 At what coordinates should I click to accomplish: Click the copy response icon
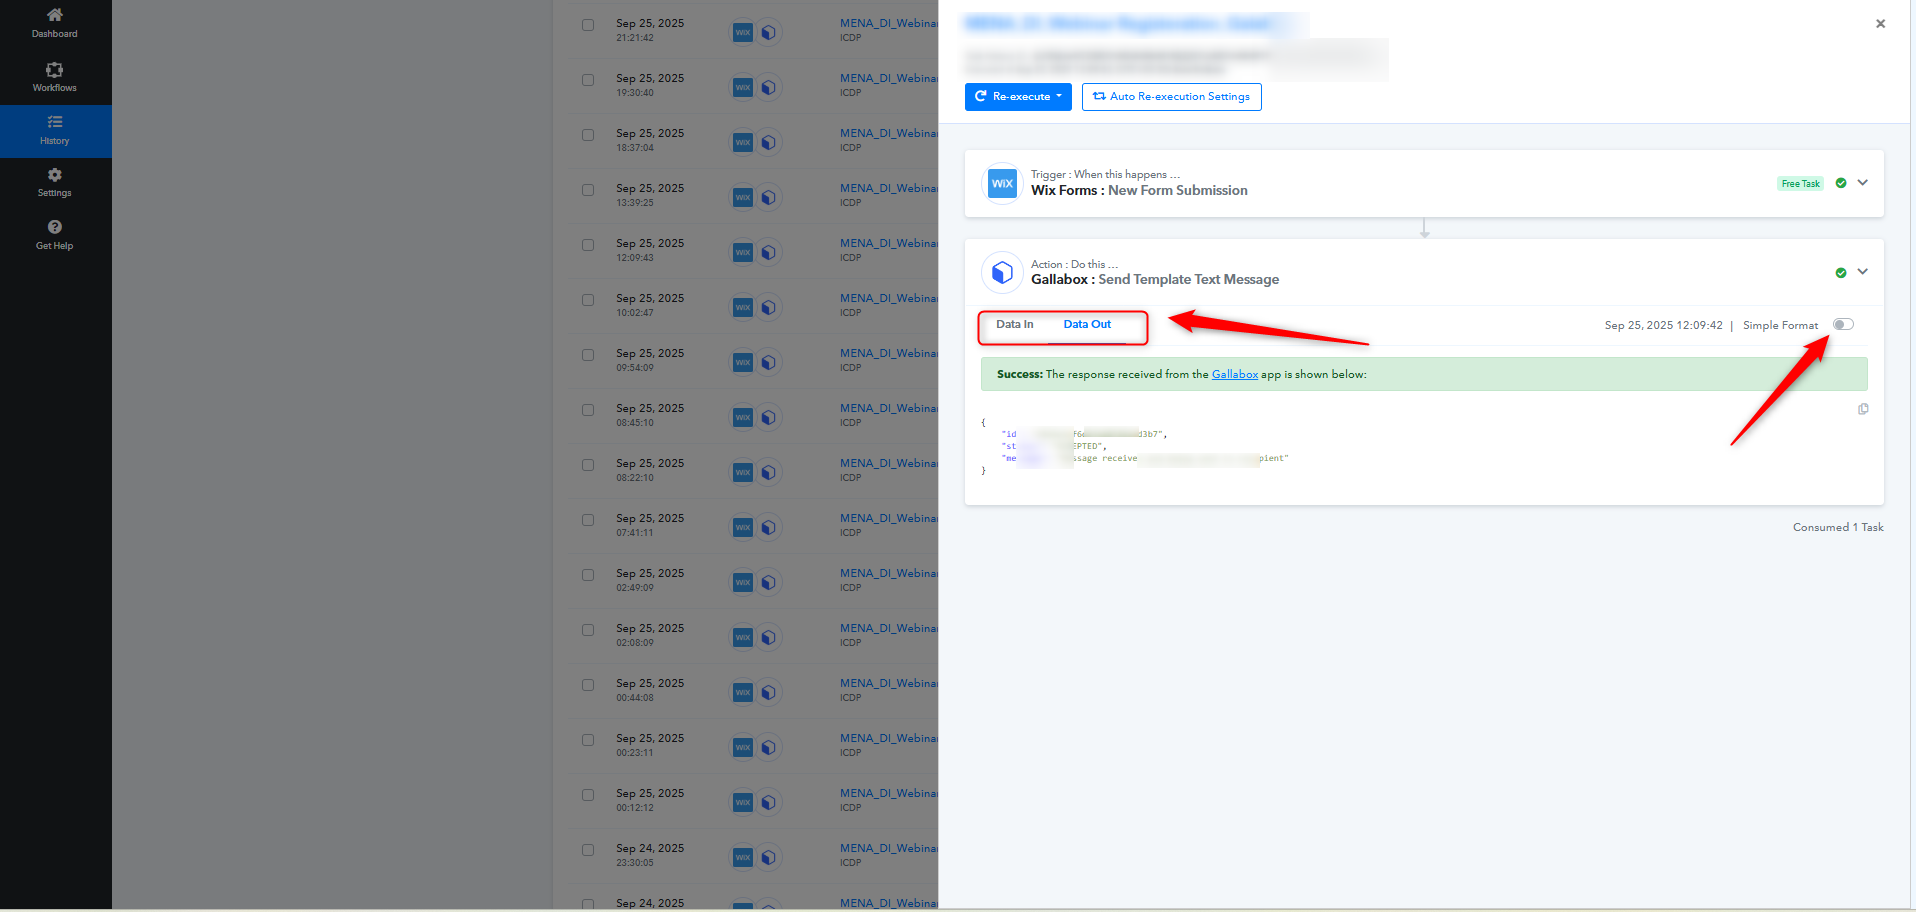pos(1863,409)
